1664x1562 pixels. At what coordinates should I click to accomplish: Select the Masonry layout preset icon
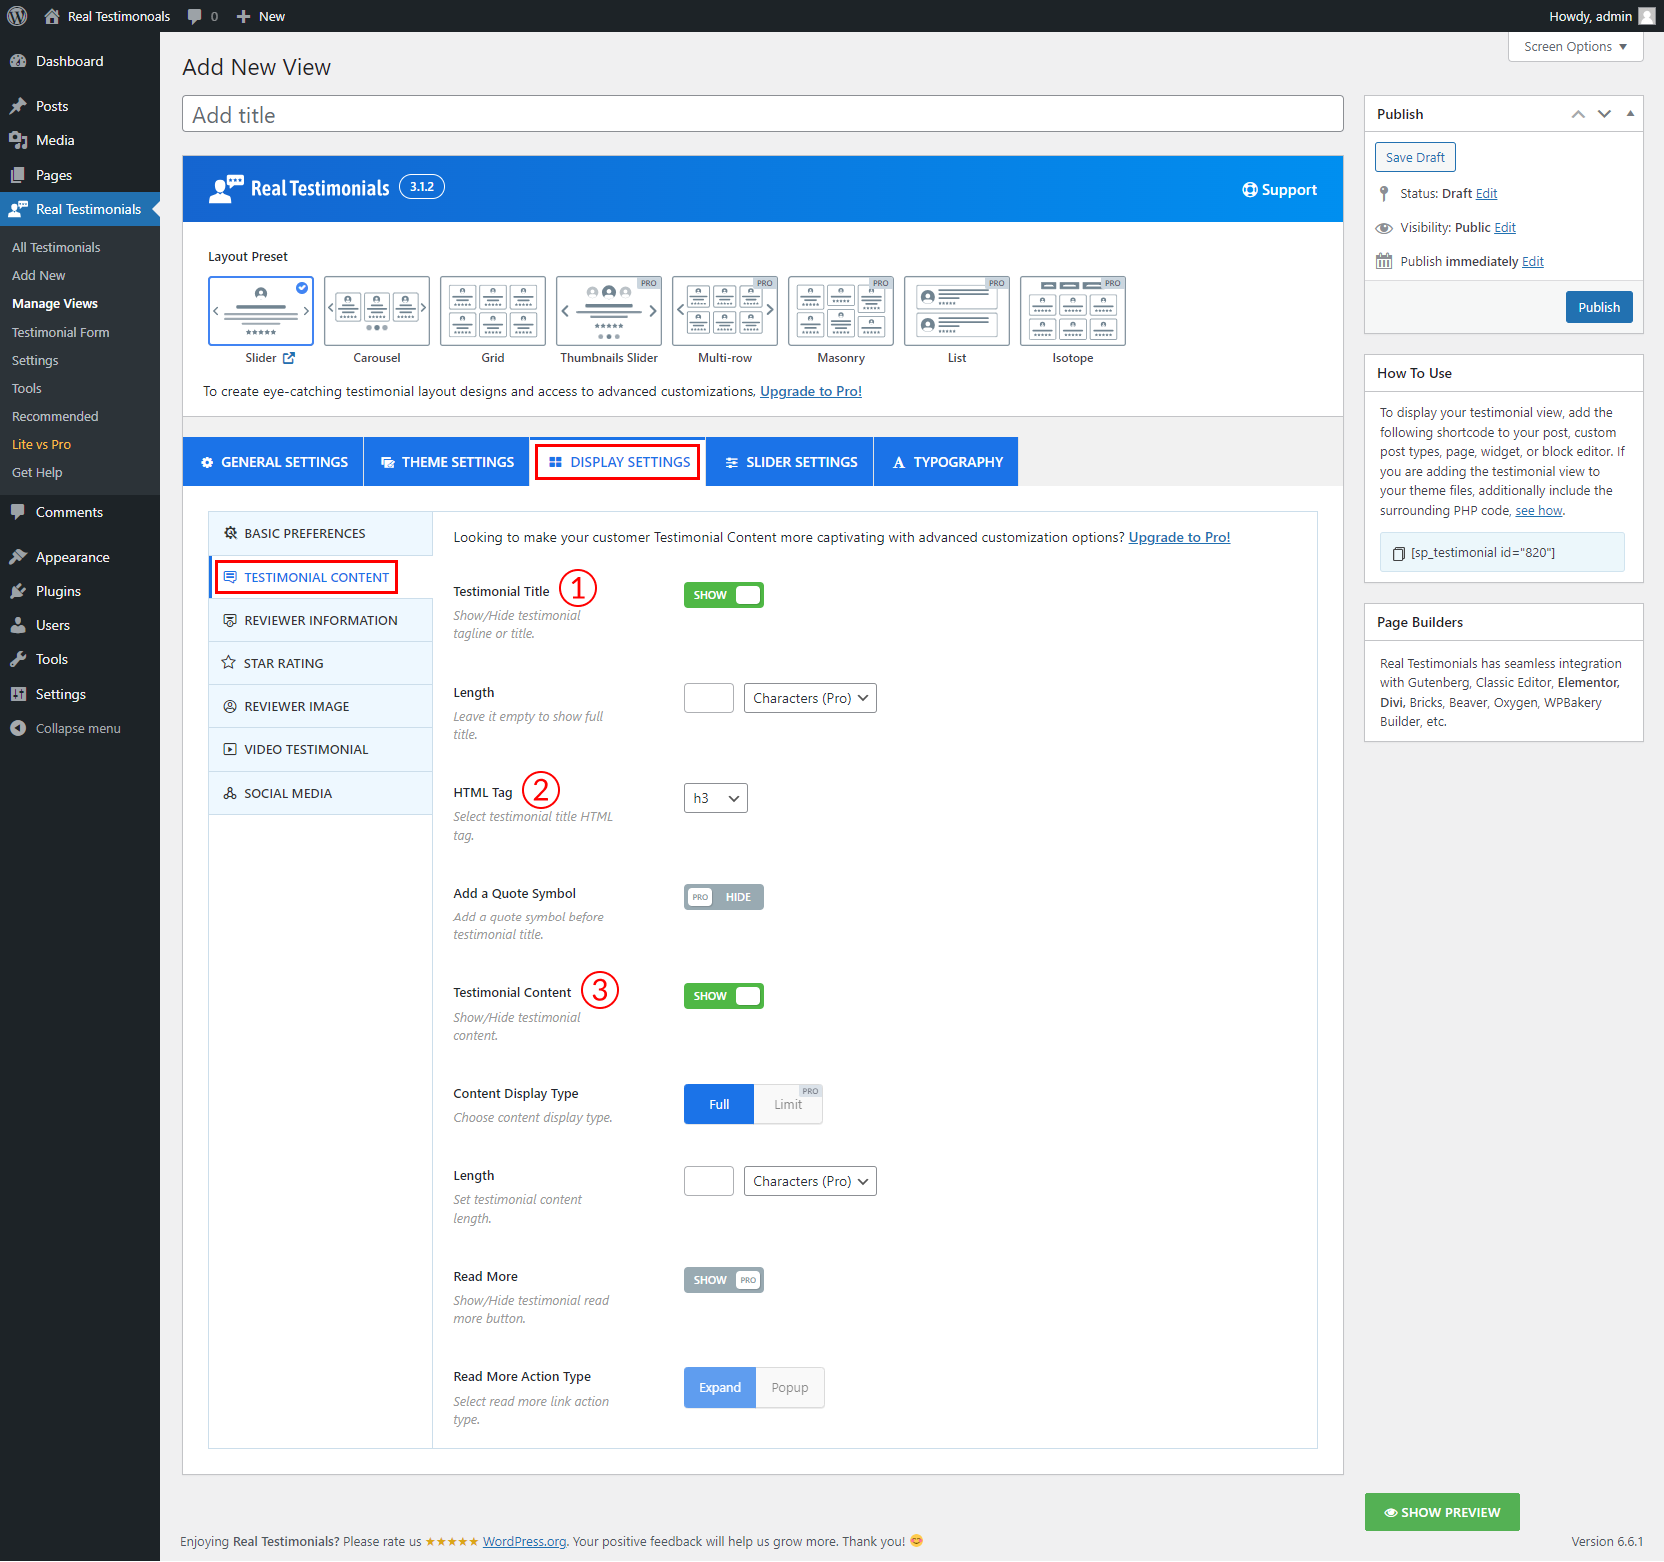841,311
